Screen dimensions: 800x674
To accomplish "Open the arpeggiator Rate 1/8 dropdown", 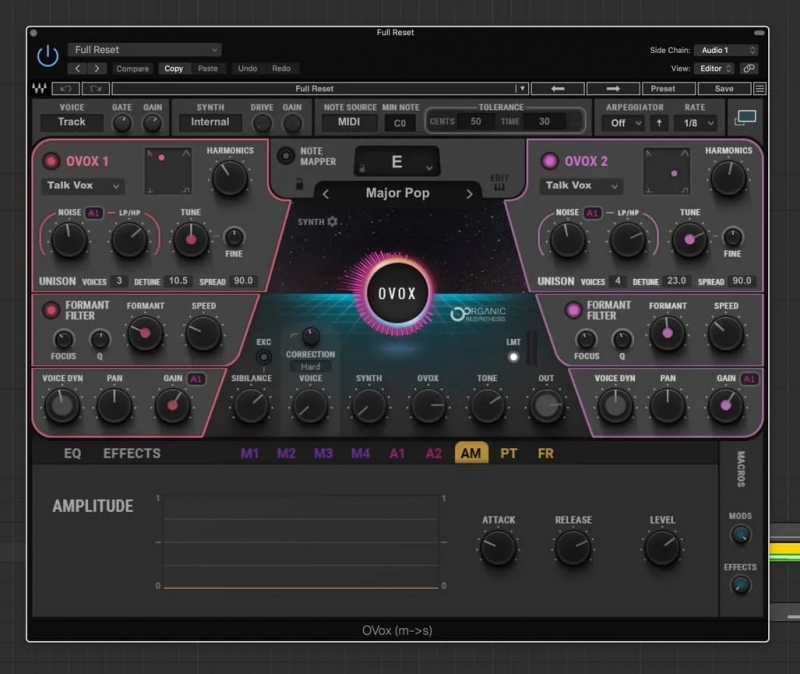I will point(695,123).
